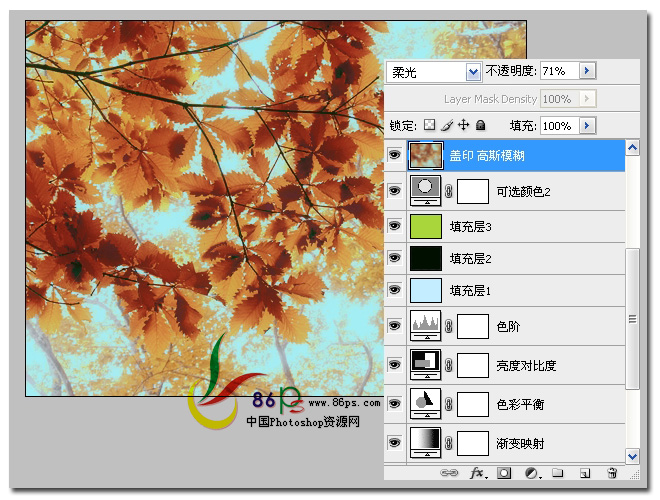This screenshot has width=660, height=500.
Task: Click the Layer Mask Density 100% field
Action: (560, 99)
